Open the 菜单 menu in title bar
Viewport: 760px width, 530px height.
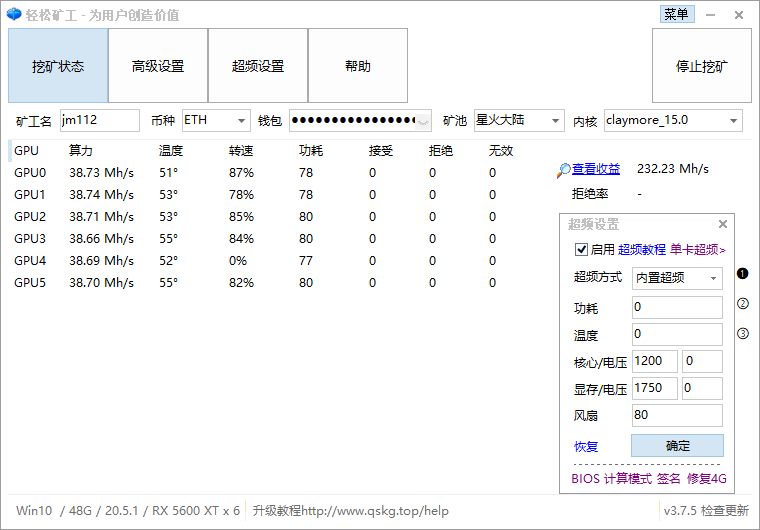(676, 14)
